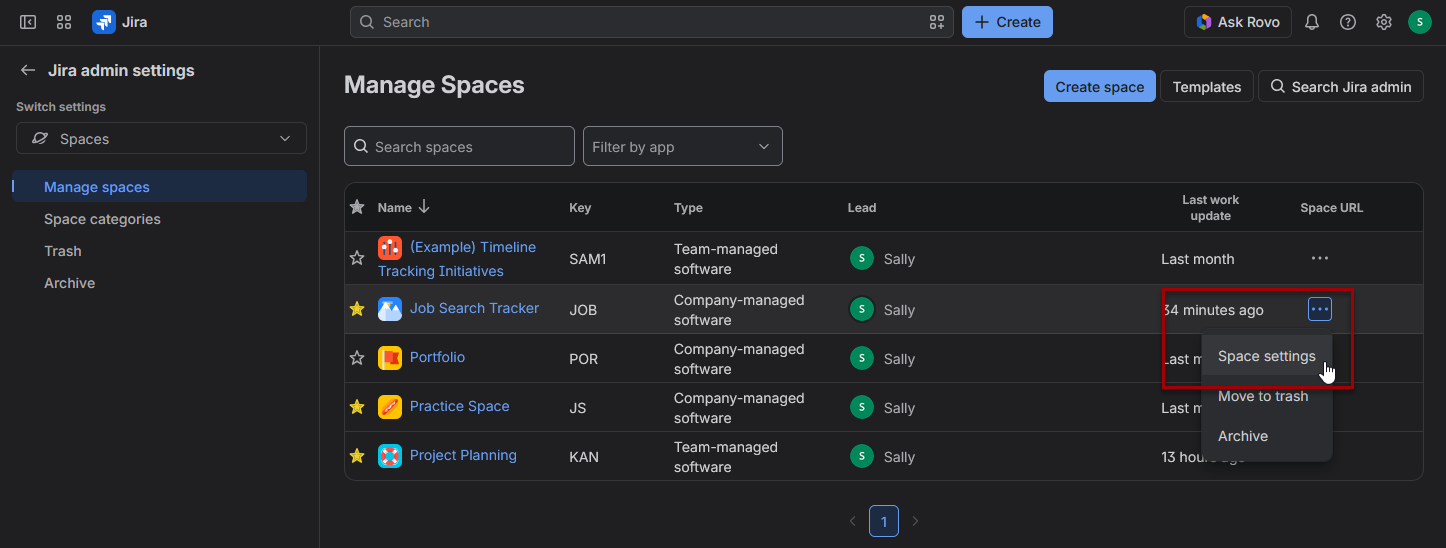Open notifications bell icon

(x=1312, y=22)
